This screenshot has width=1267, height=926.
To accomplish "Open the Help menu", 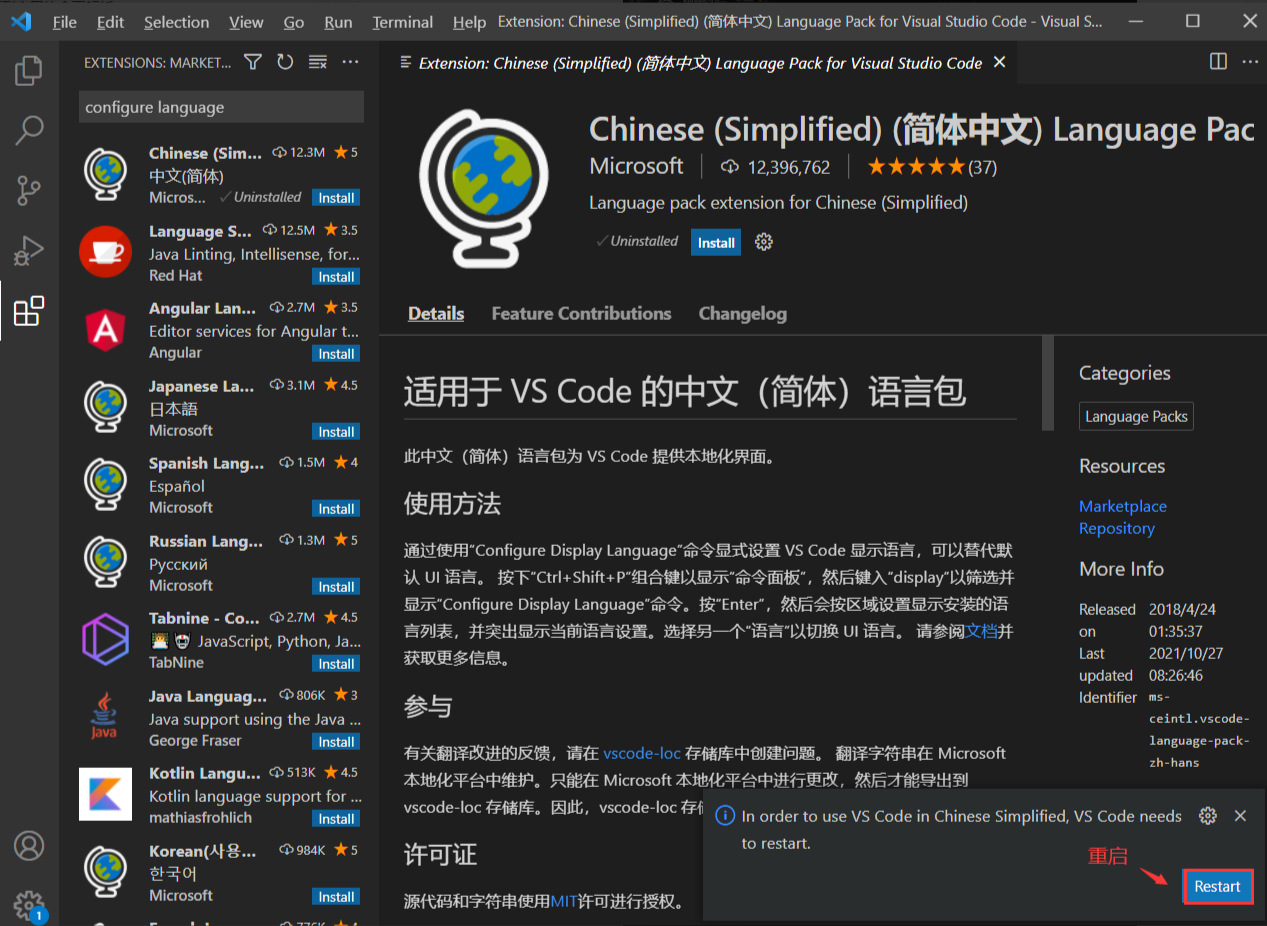I will 469,22.
